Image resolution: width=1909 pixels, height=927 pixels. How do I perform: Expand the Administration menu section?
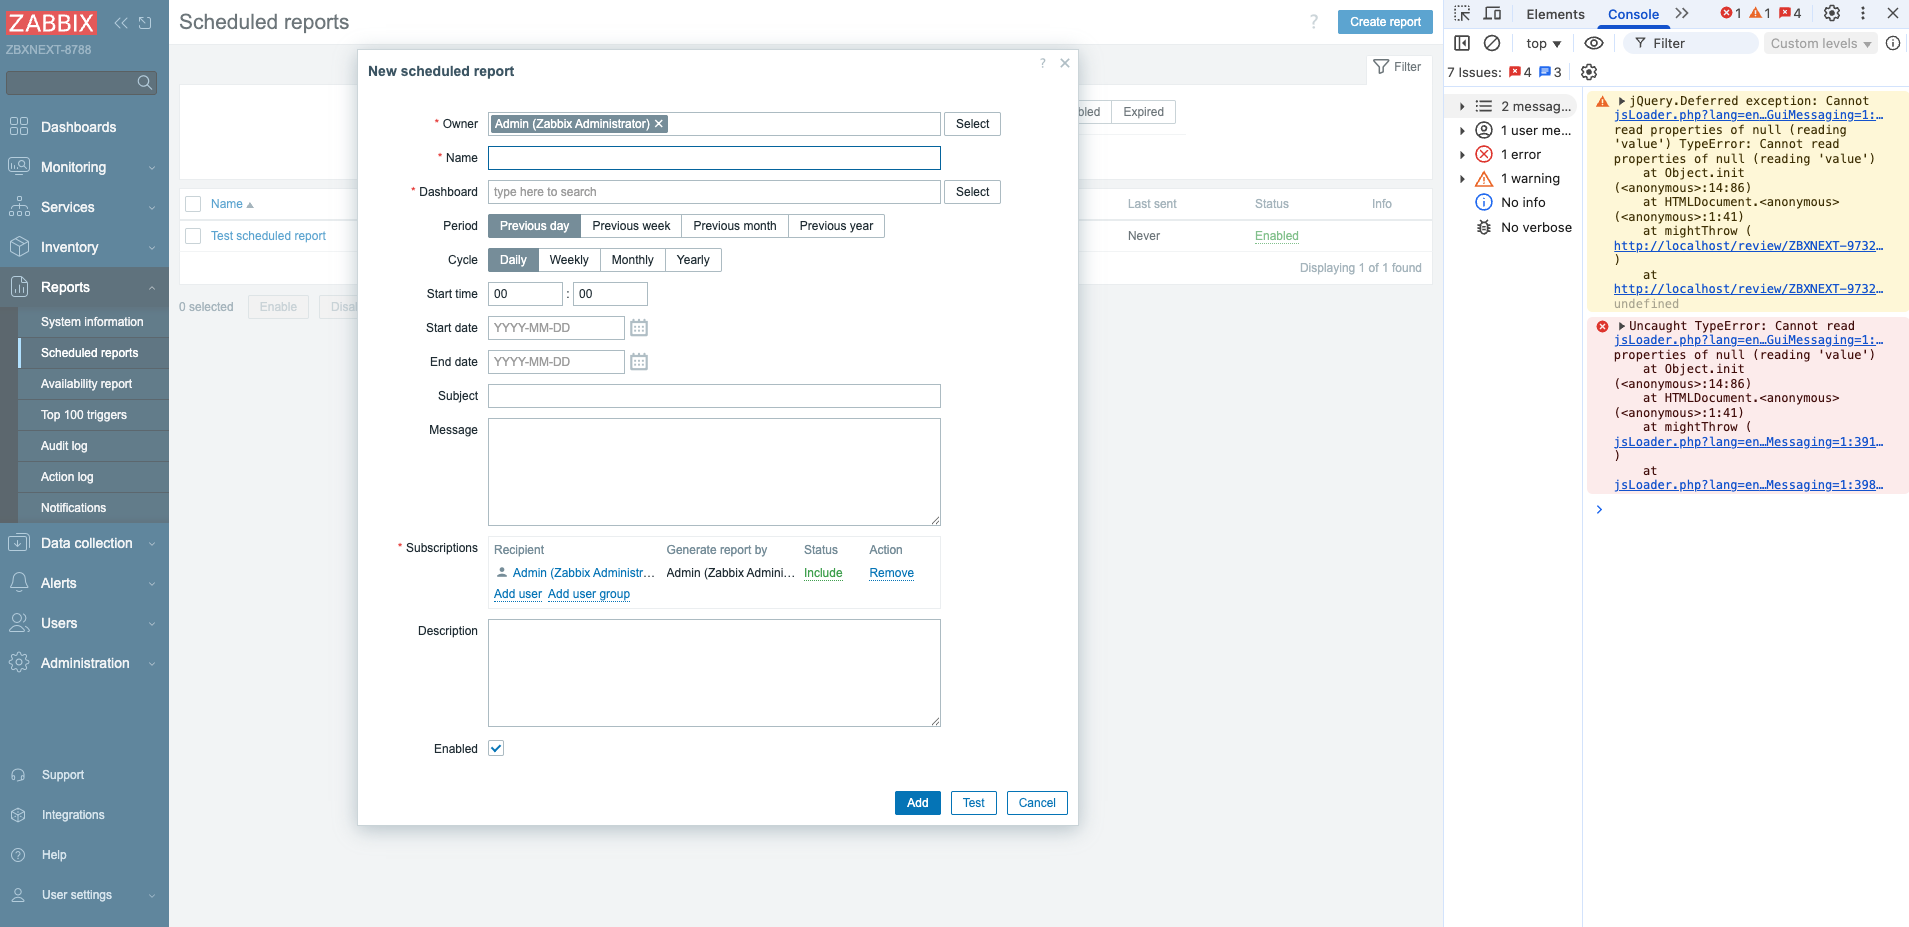tap(85, 663)
